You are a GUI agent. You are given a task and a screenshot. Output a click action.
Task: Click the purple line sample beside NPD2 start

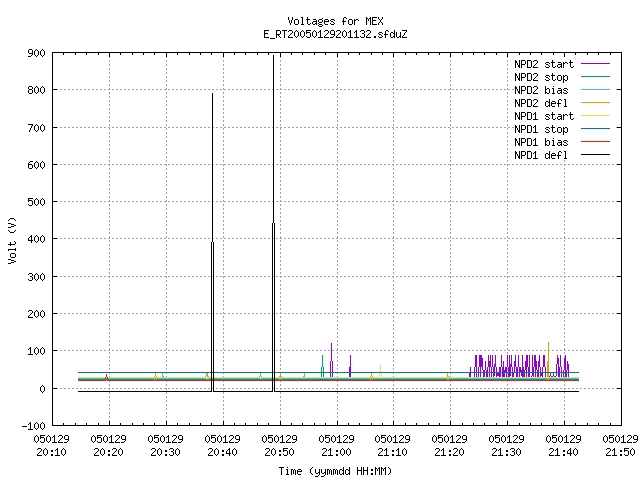595,64
